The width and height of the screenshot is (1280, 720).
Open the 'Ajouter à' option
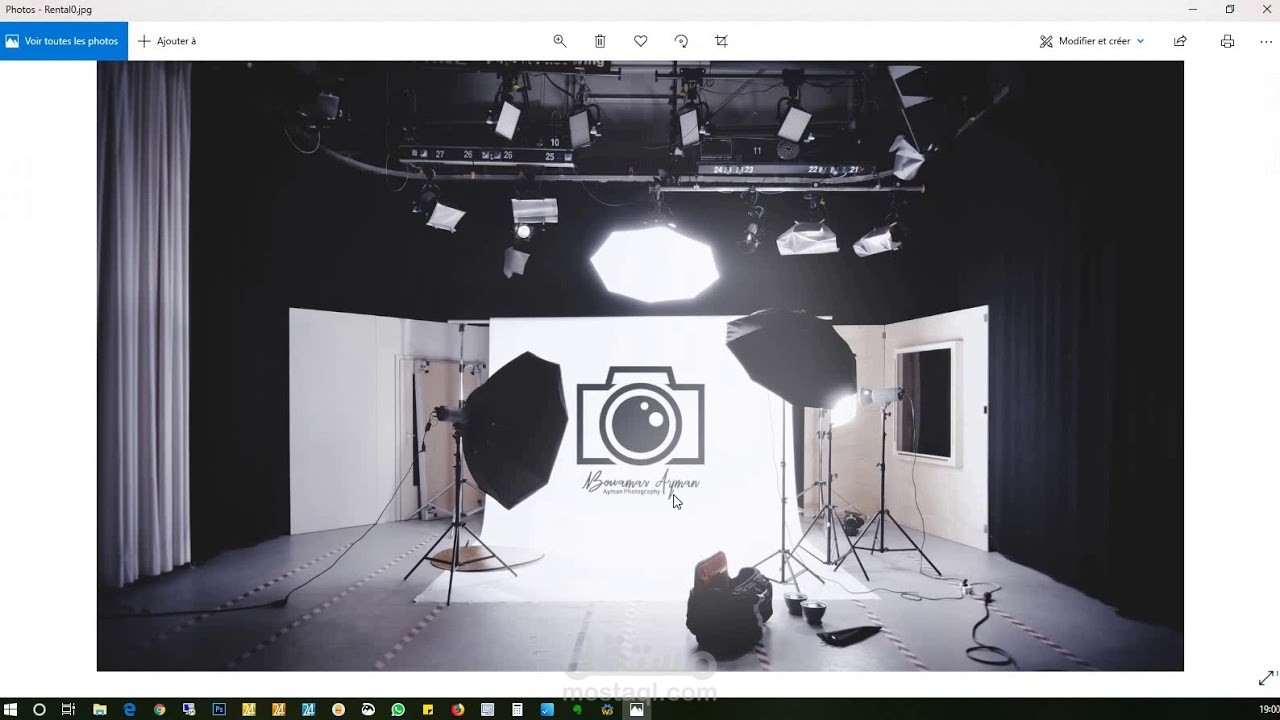tap(167, 41)
